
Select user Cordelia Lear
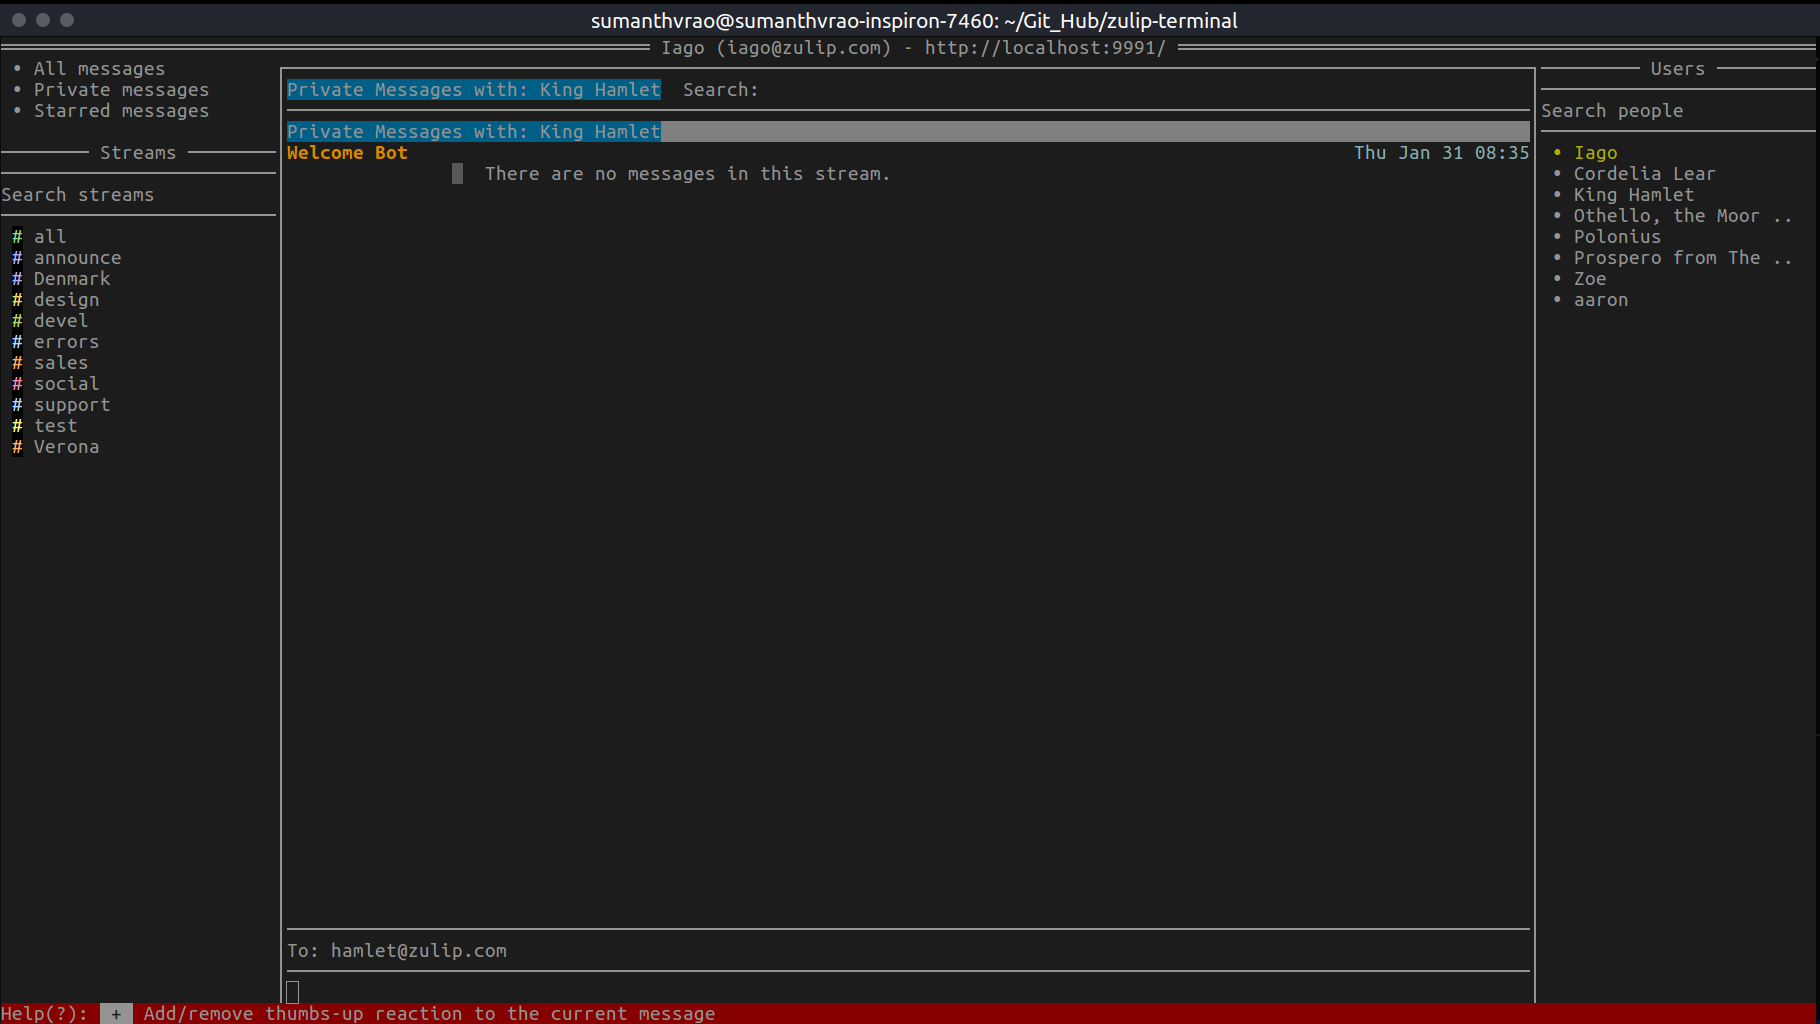[x=1644, y=174]
